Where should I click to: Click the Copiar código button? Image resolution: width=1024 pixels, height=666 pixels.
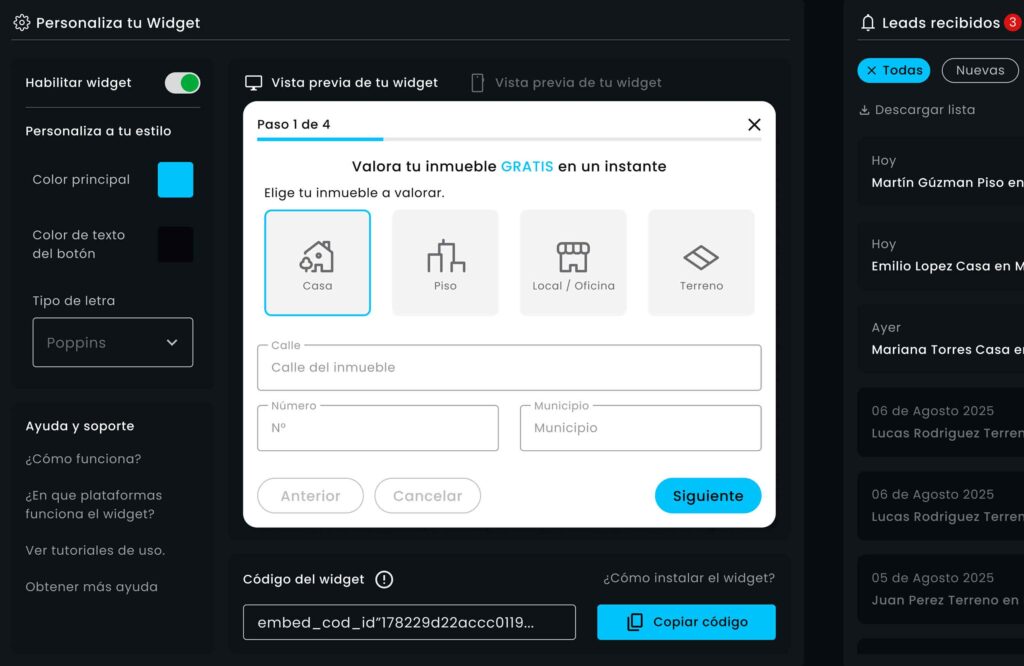pos(686,622)
